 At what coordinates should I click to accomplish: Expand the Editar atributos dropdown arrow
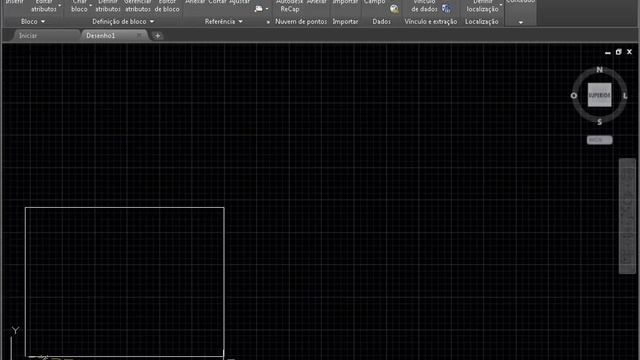tap(60, 6)
